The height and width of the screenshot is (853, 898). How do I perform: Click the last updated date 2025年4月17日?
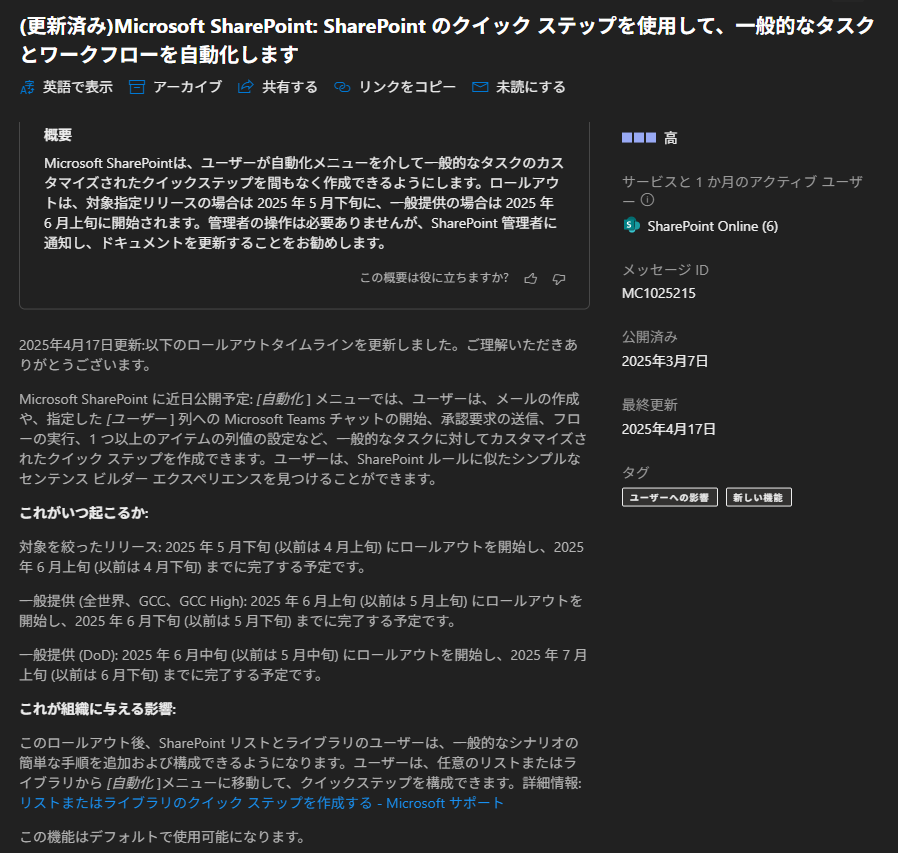(669, 429)
